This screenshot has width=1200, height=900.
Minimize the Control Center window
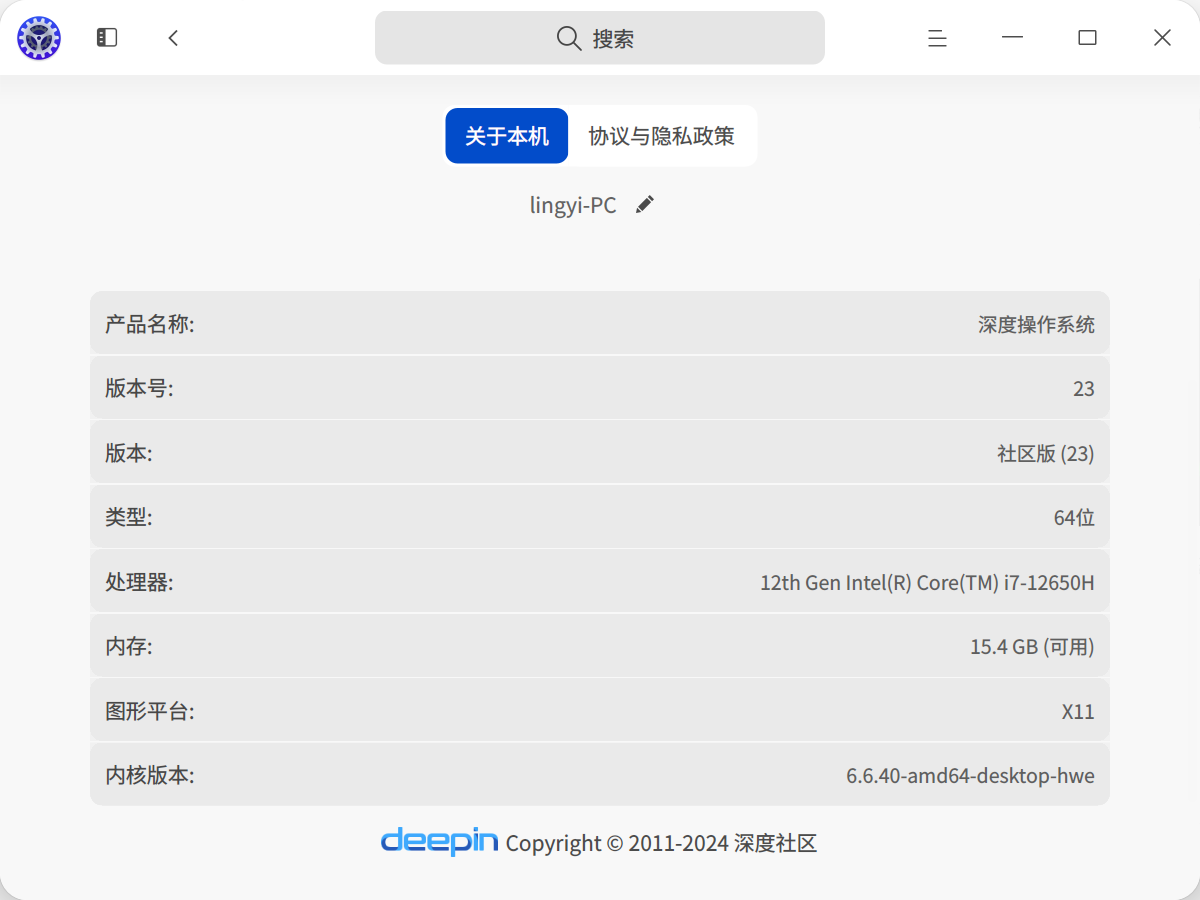click(1012, 38)
